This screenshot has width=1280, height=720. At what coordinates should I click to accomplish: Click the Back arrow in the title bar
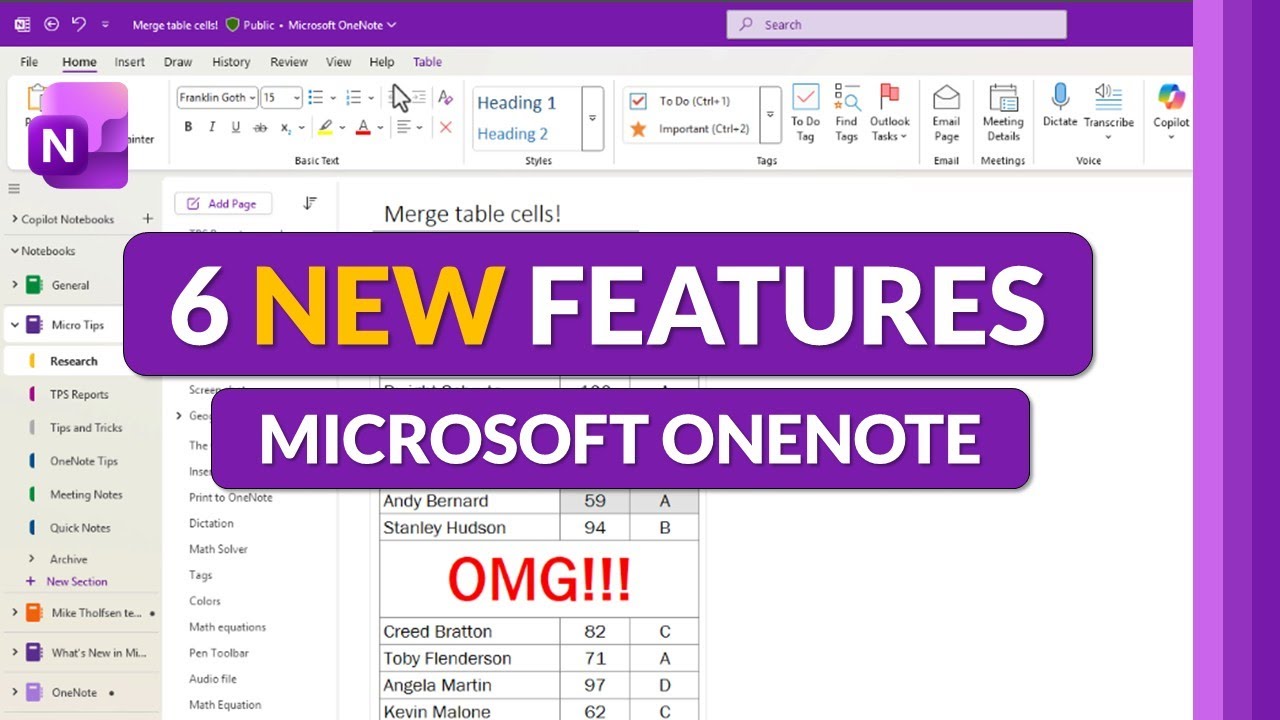coord(51,24)
